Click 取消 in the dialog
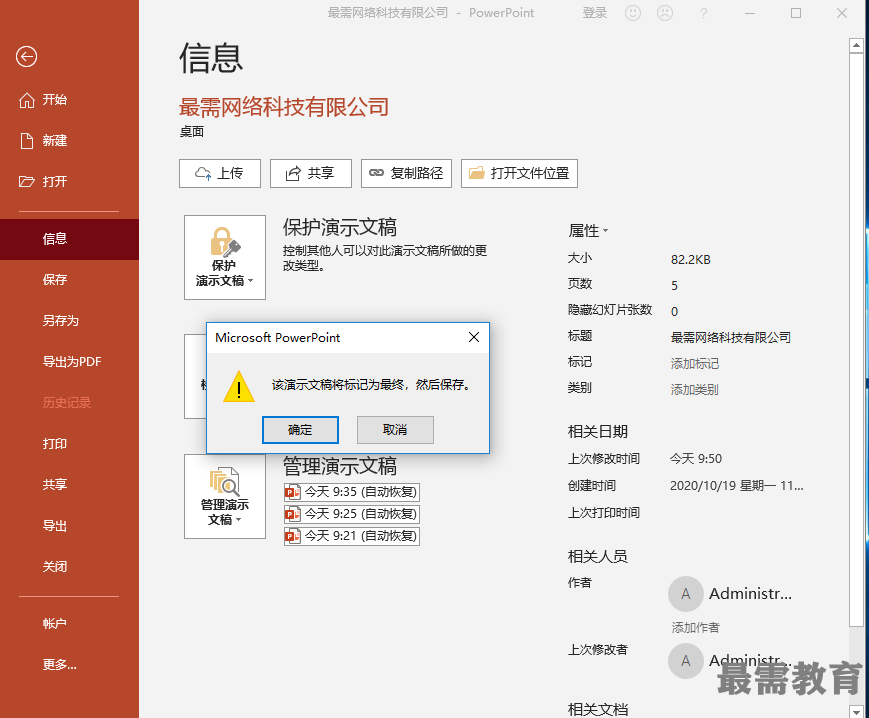This screenshot has width=869, height=718. point(395,430)
